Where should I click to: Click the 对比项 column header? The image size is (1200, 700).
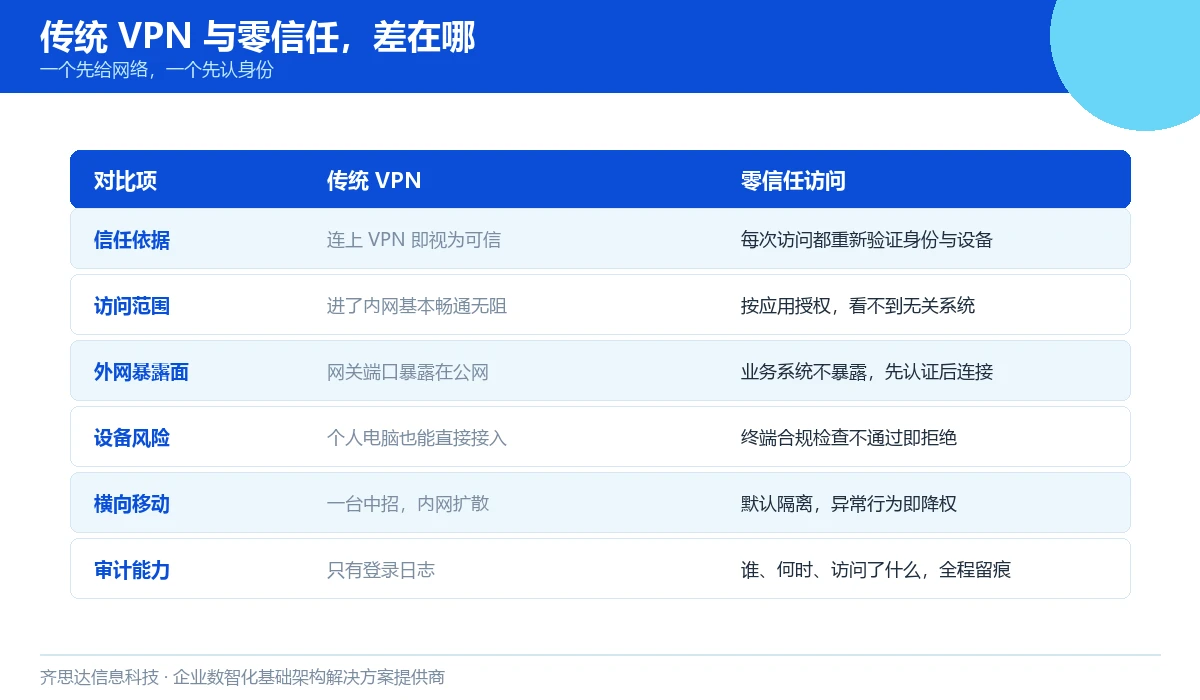pyautogui.click(x=126, y=180)
